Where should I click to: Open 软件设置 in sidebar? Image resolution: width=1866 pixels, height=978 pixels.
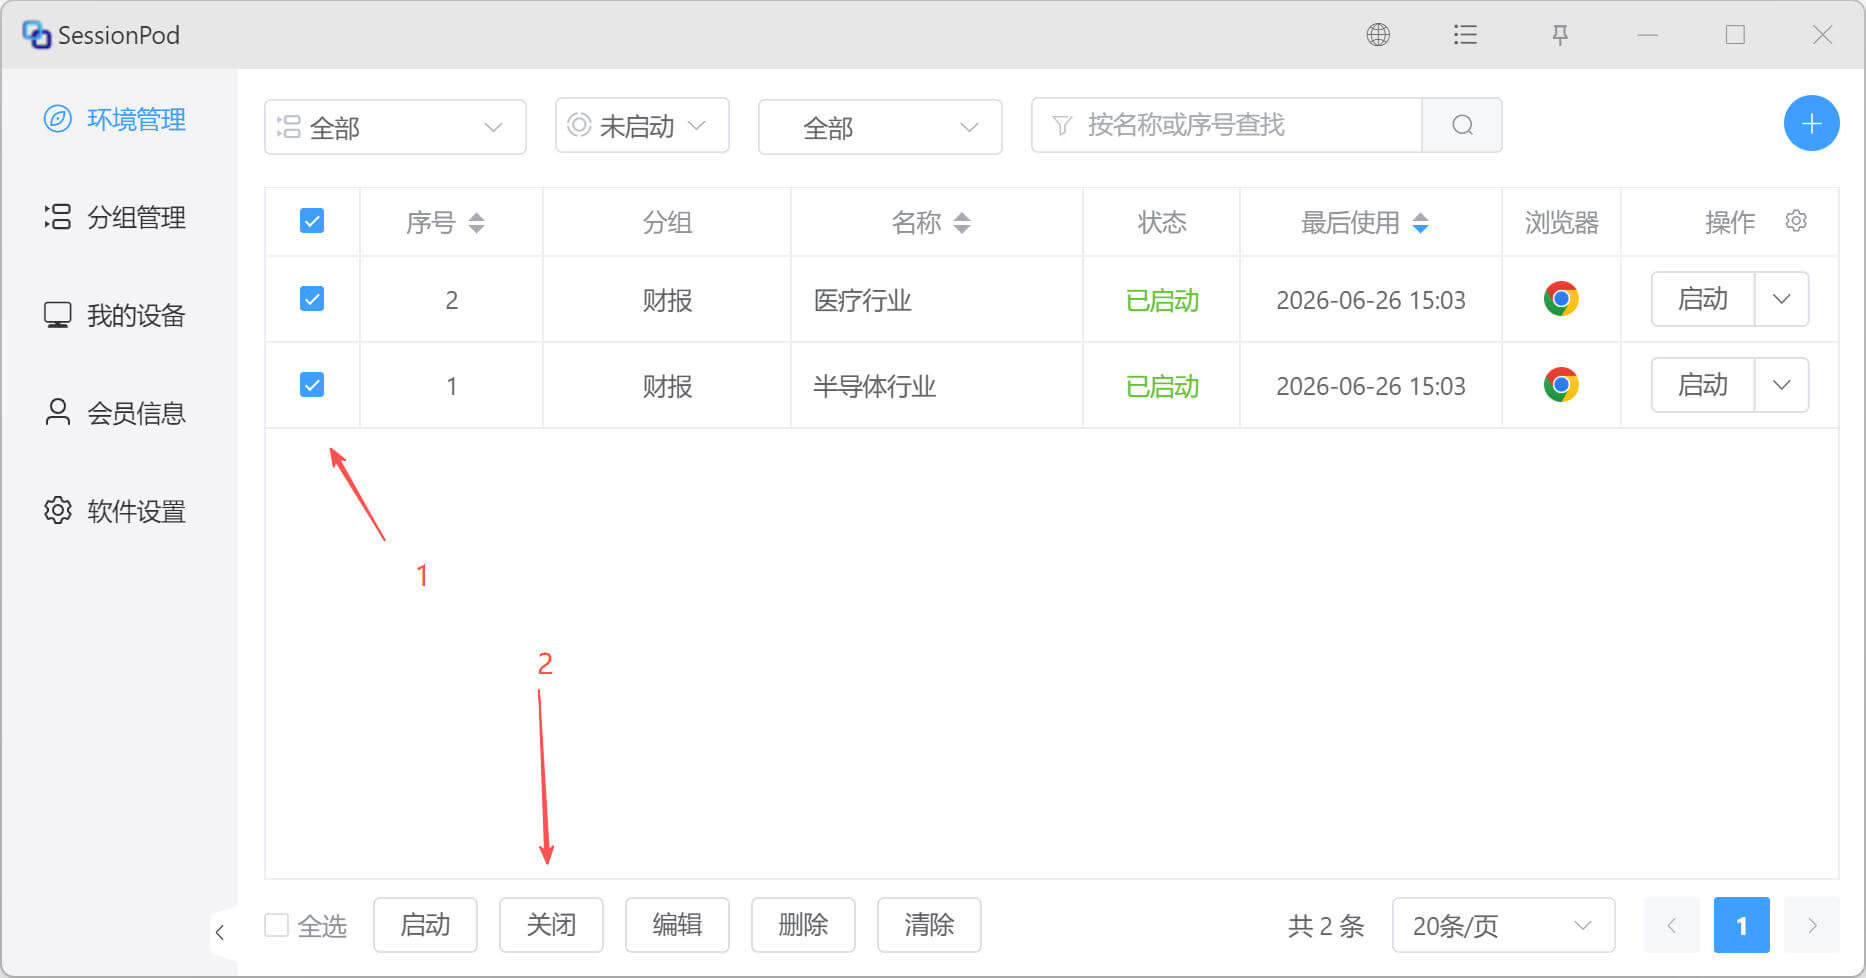point(116,511)
